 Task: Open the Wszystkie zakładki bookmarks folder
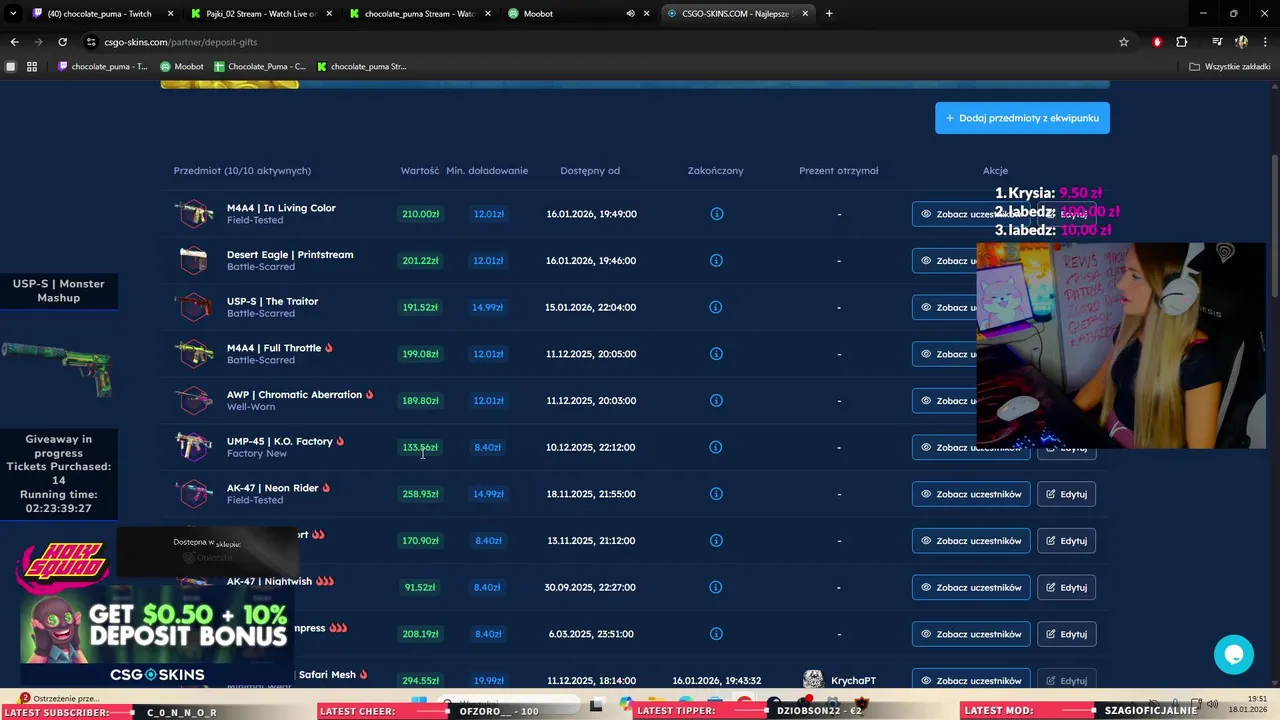[x=1230, y=67]
